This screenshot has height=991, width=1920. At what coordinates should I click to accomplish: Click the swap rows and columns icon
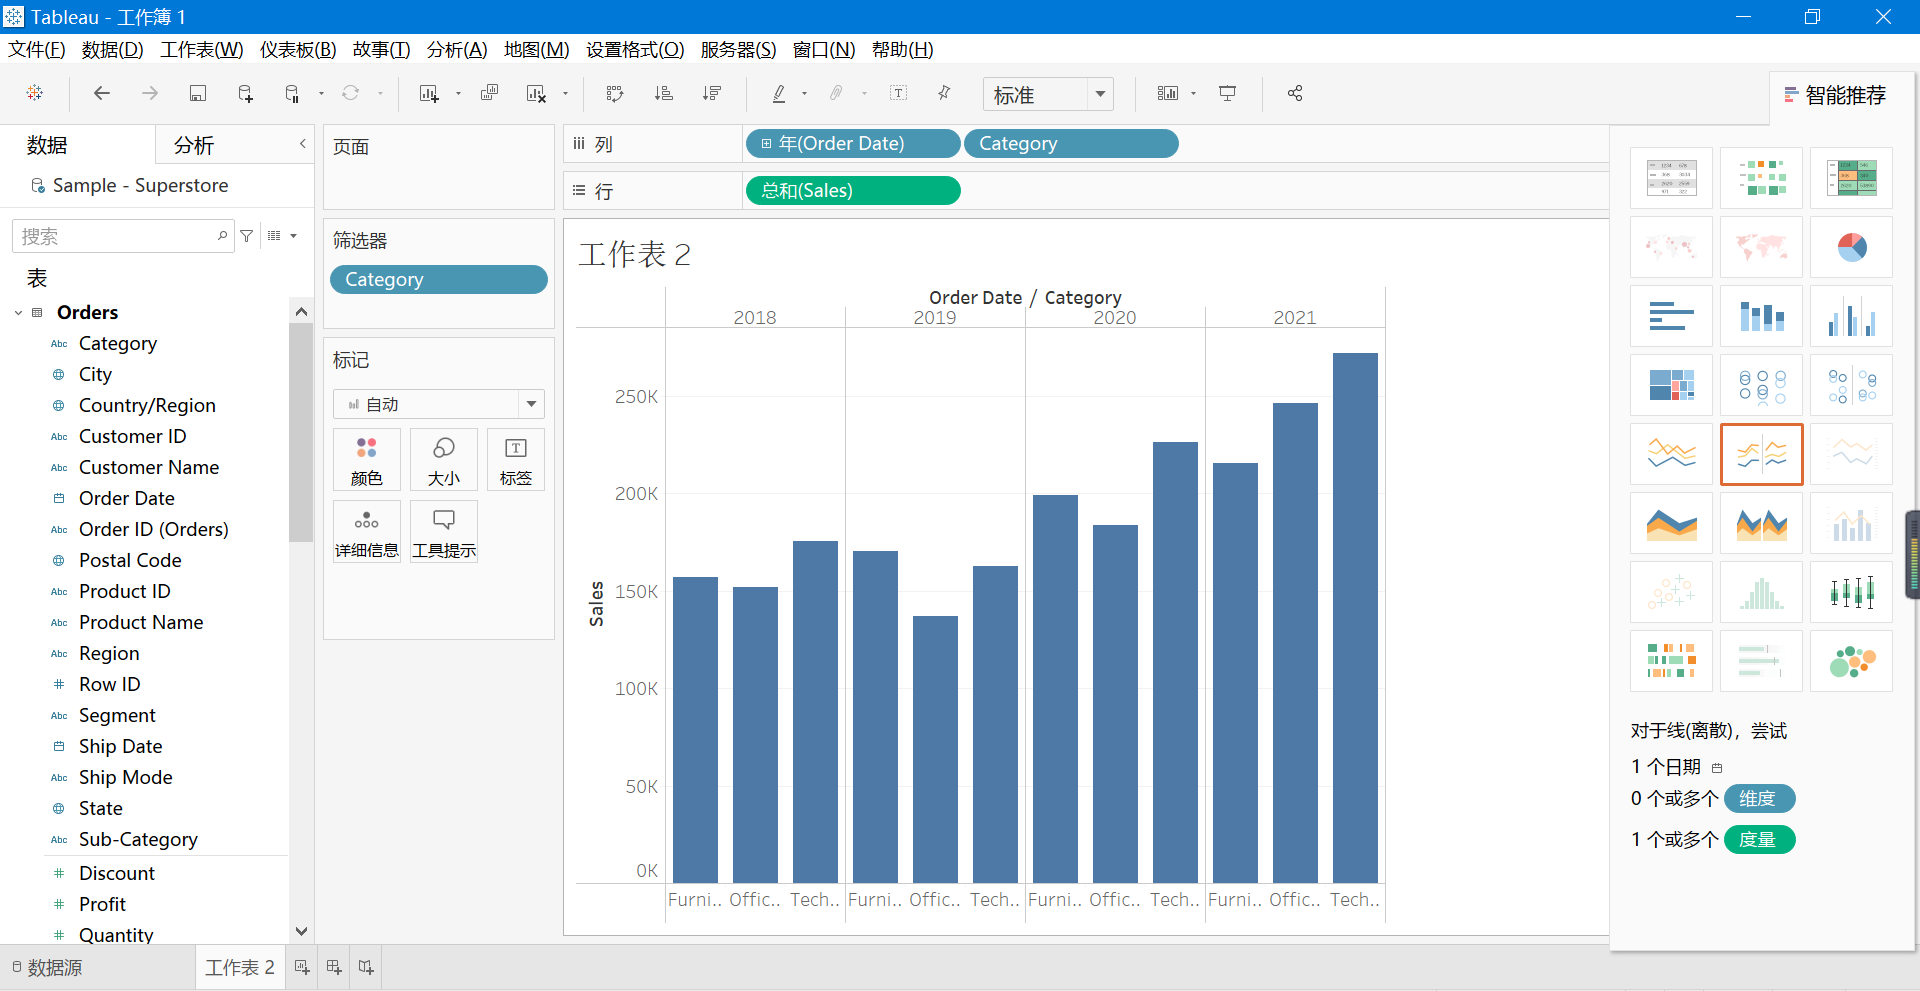(615, 93)
